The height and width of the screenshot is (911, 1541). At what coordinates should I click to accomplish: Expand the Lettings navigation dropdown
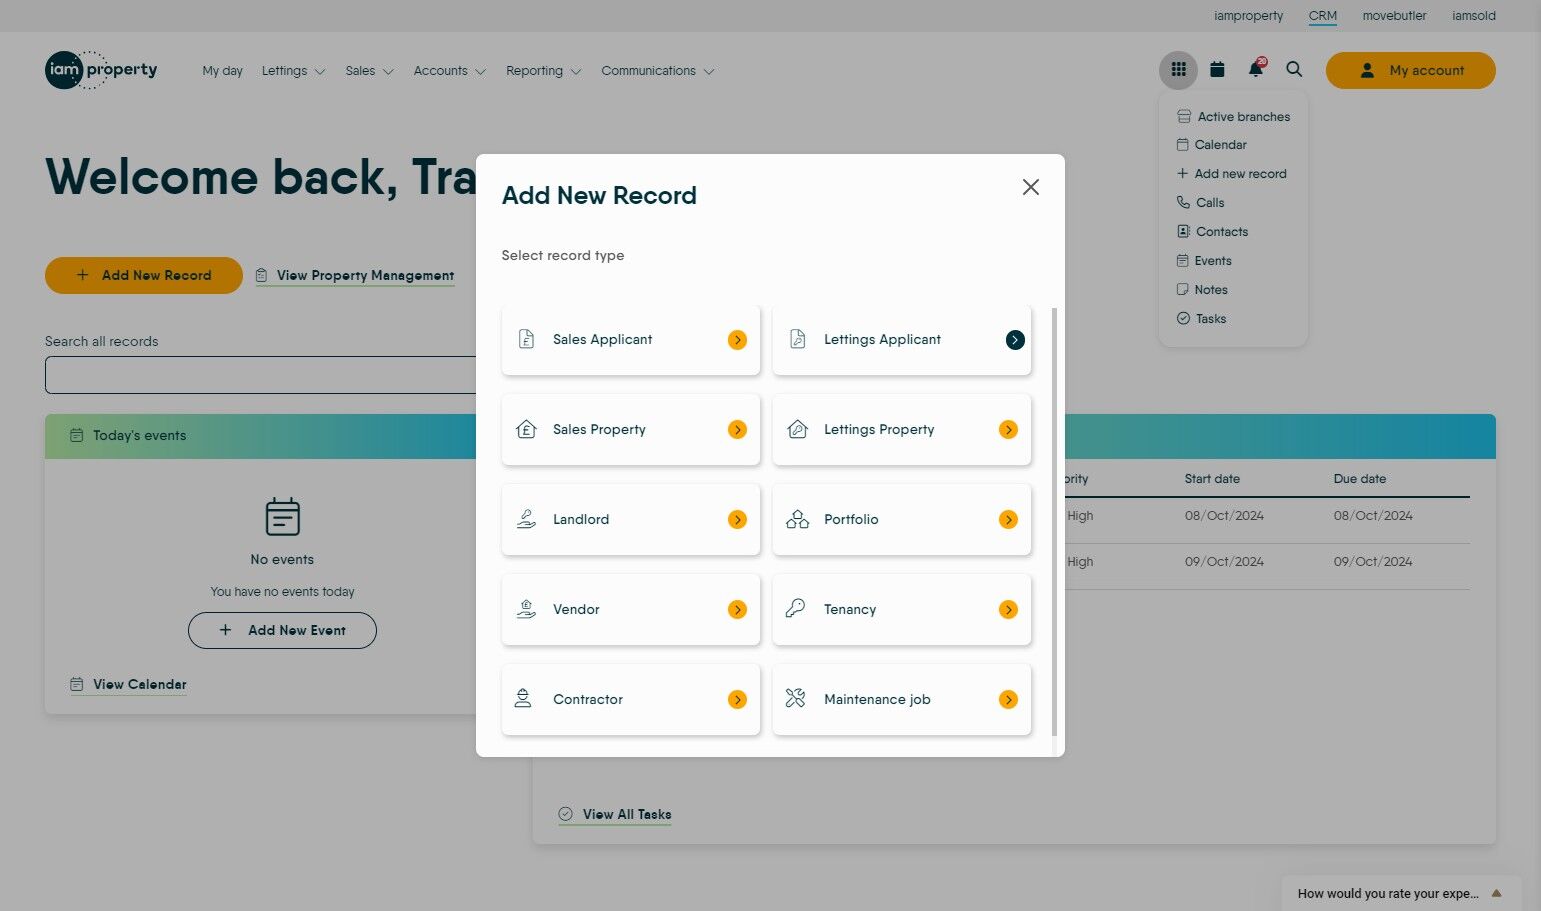(x=292, y=70)
